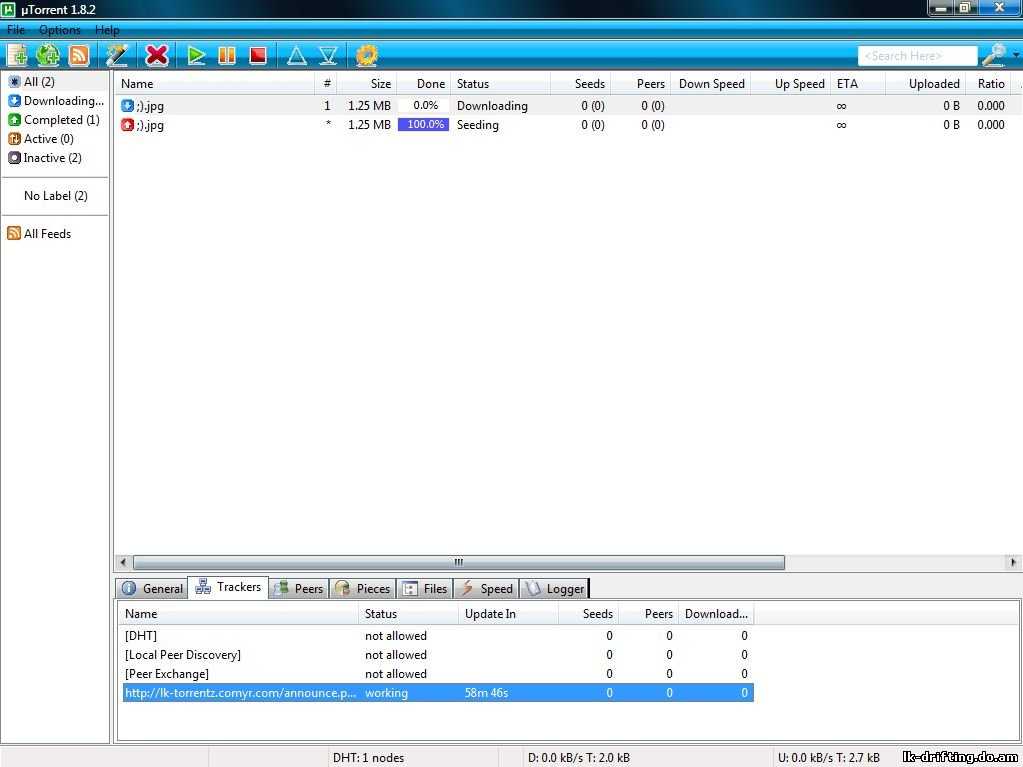Select the Downloading category in sidebar
Screen dimensions: 1023x767
point(55,100)
